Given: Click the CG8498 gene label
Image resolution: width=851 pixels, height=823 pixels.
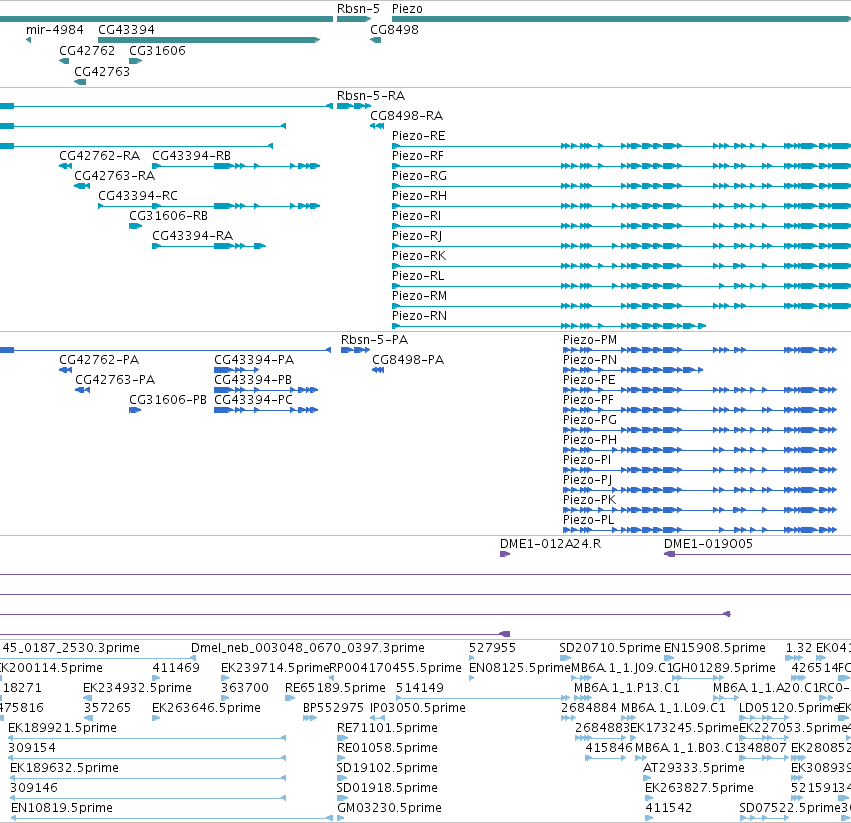Looking at the screenshot, I should pyautogui.click(x=395, y=29).
